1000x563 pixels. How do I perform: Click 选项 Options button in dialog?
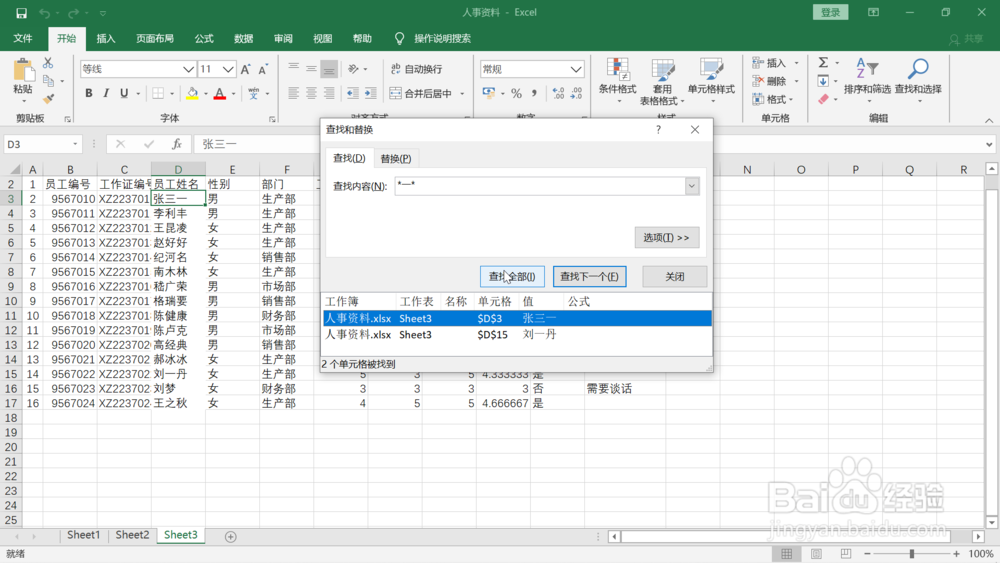[666, 237]
